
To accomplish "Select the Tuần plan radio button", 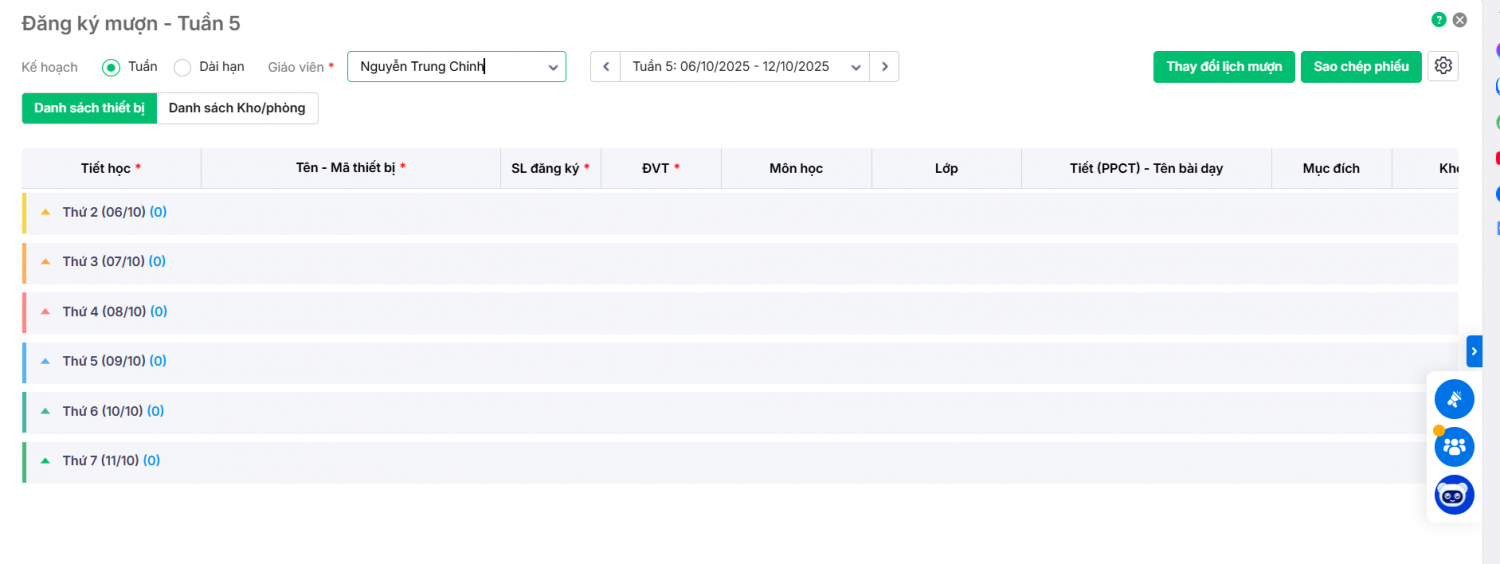I will [x=111, y=68].
